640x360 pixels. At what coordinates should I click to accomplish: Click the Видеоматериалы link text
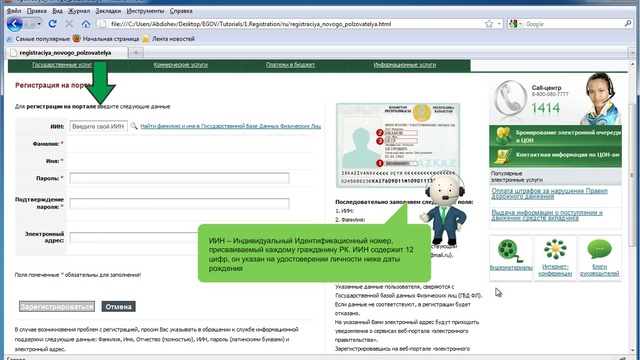[x=511, y=268]
